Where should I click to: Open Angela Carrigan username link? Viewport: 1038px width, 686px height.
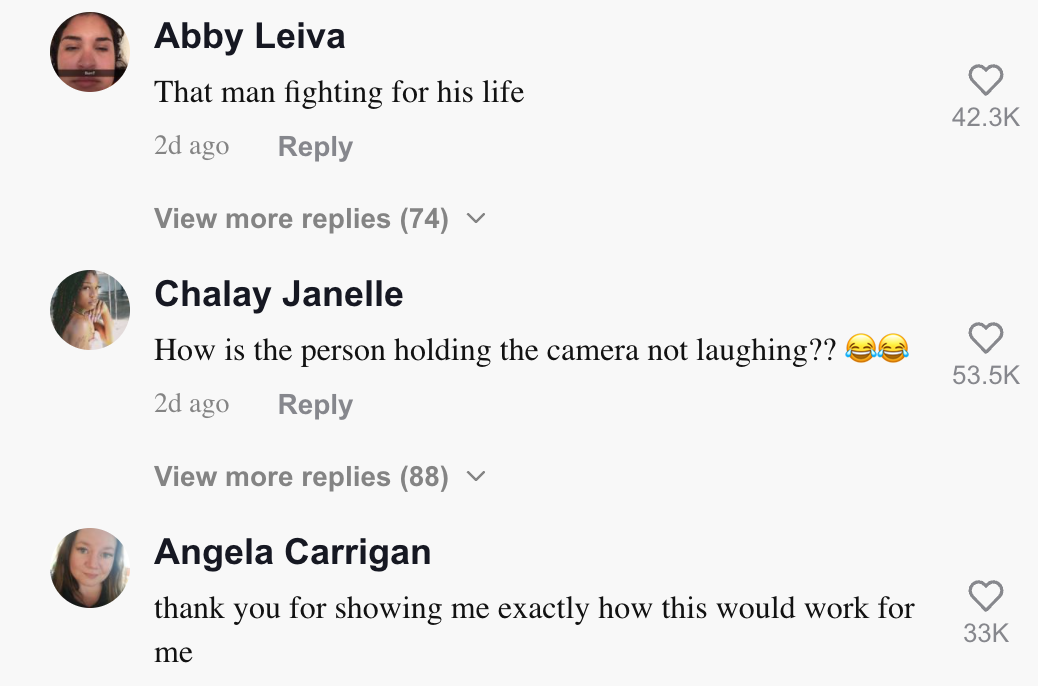[293, 552]
